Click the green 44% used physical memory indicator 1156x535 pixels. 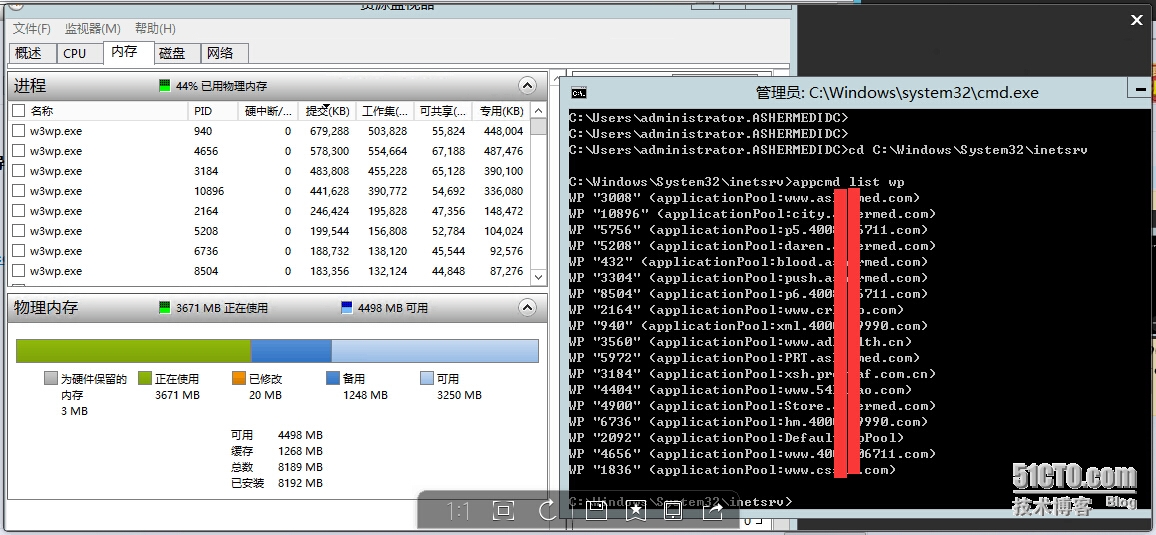(165, 86)
